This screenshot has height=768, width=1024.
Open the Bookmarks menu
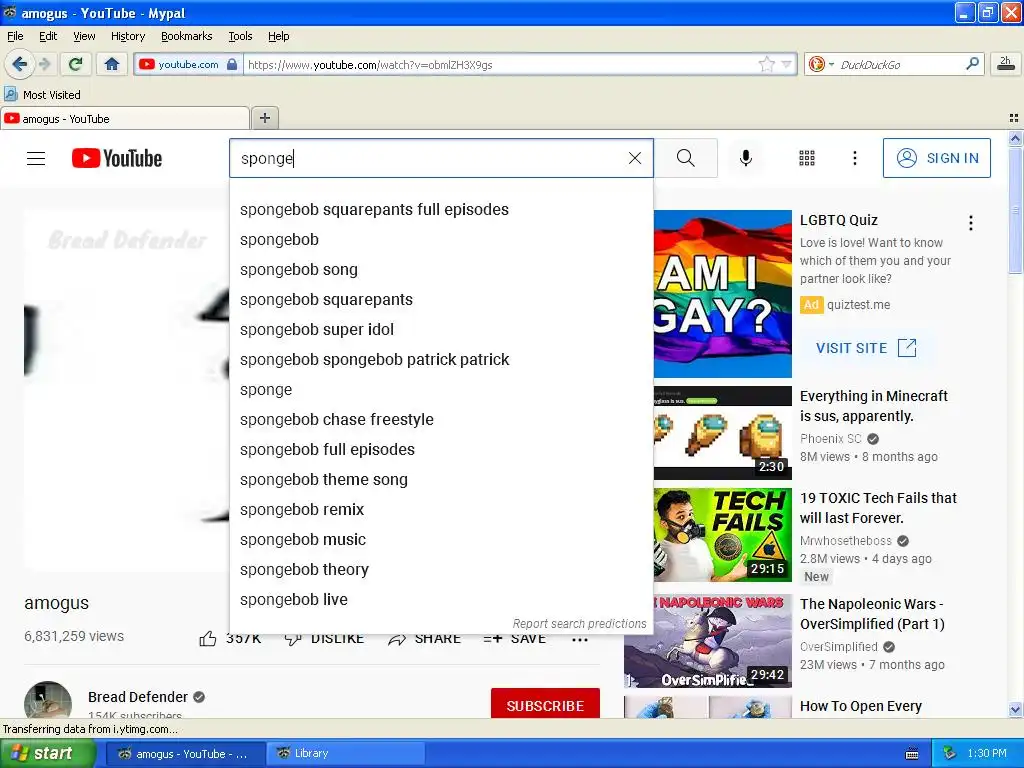coord(186,36)
